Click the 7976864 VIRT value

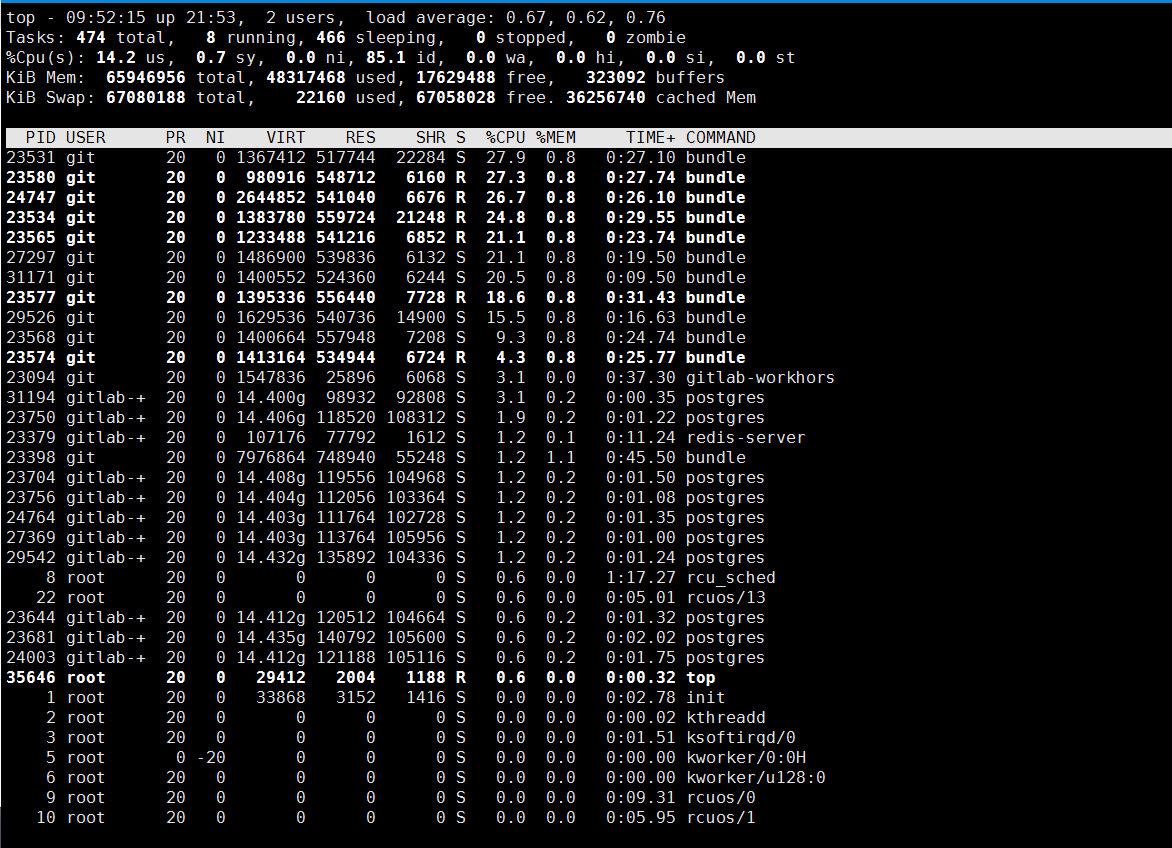[271, 458]
